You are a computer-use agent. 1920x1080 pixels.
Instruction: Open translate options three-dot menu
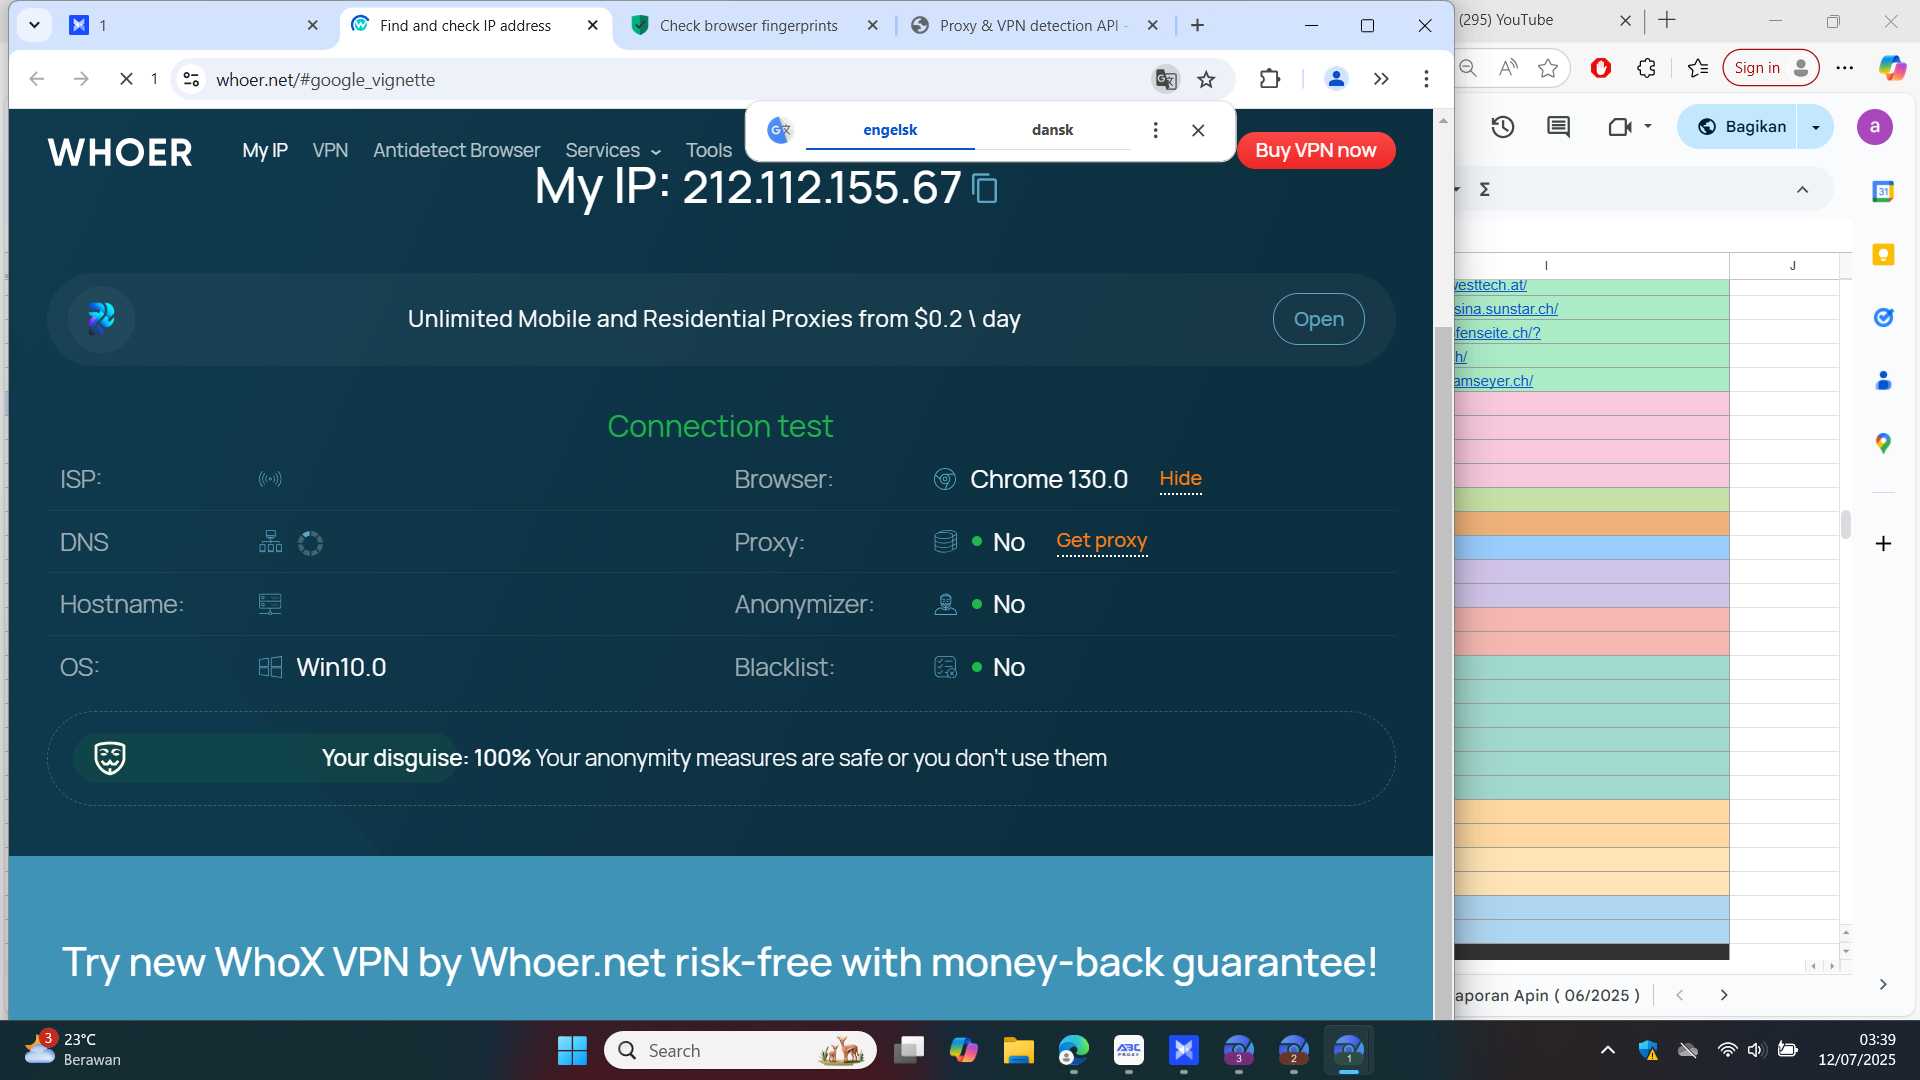[x=1155, y=130]
